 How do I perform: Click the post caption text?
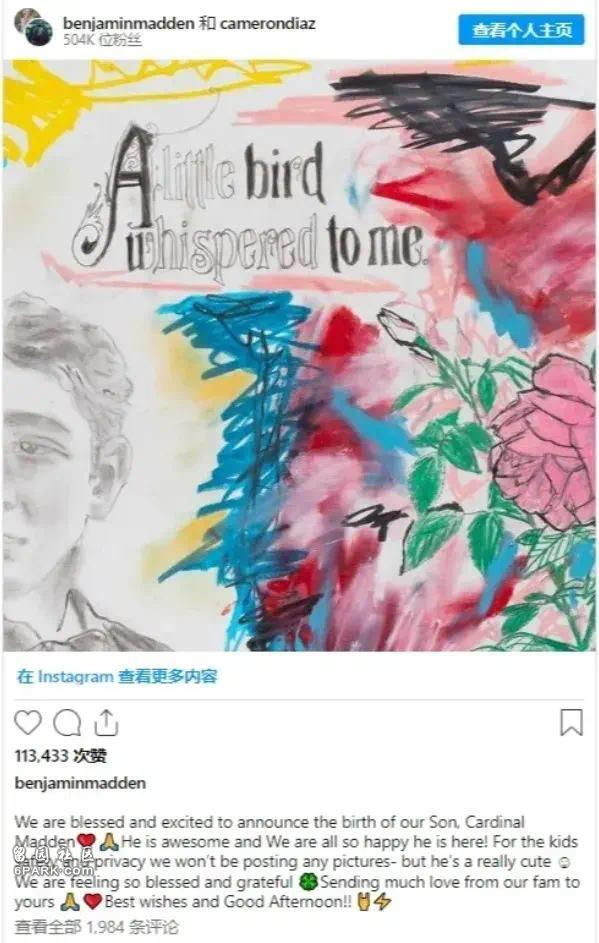297,862
